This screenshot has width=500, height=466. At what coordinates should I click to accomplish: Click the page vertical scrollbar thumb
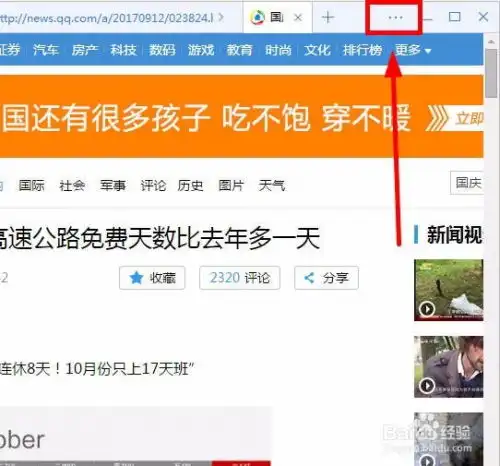click(491, 73)
